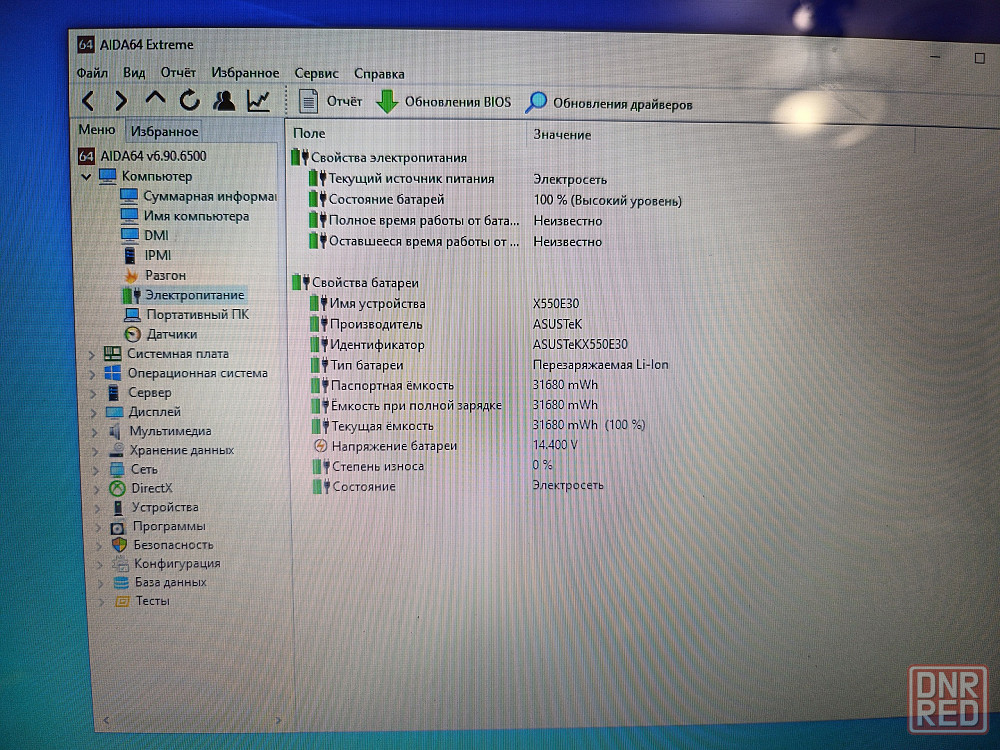Collapse the Компьютер tree node
This screenshot has height=750, width=1000.
[86, 177]
